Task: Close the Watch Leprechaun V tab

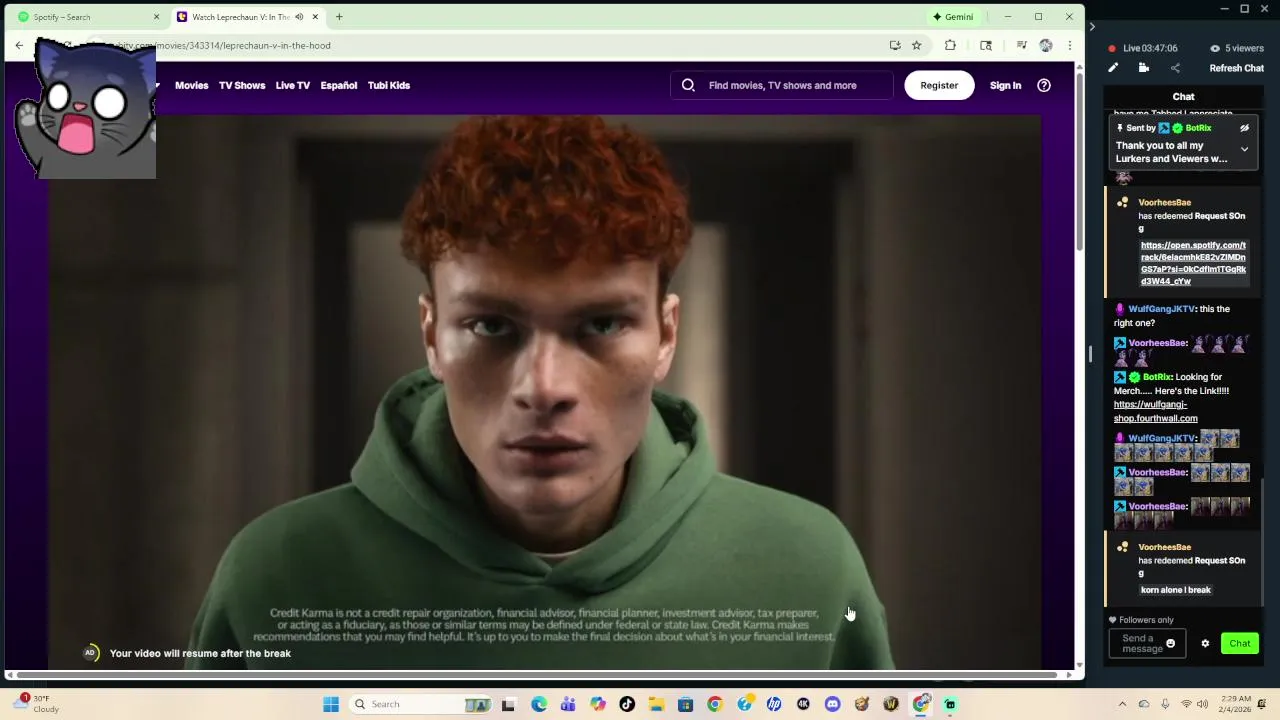Action: tap(316, 17)
